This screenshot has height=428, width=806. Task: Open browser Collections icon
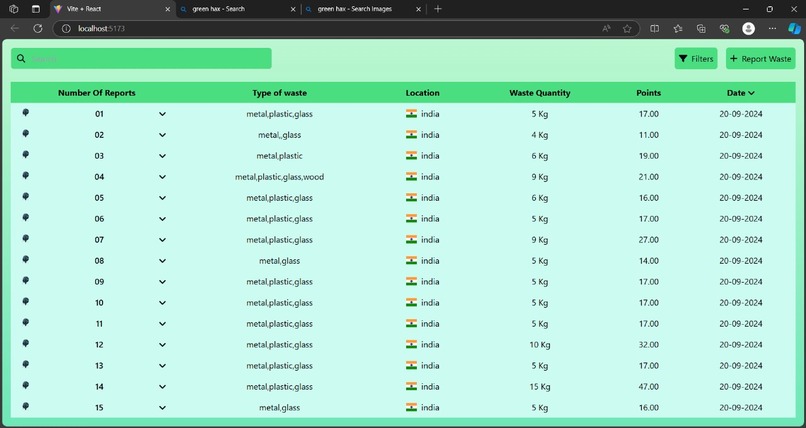pos(701,29)
